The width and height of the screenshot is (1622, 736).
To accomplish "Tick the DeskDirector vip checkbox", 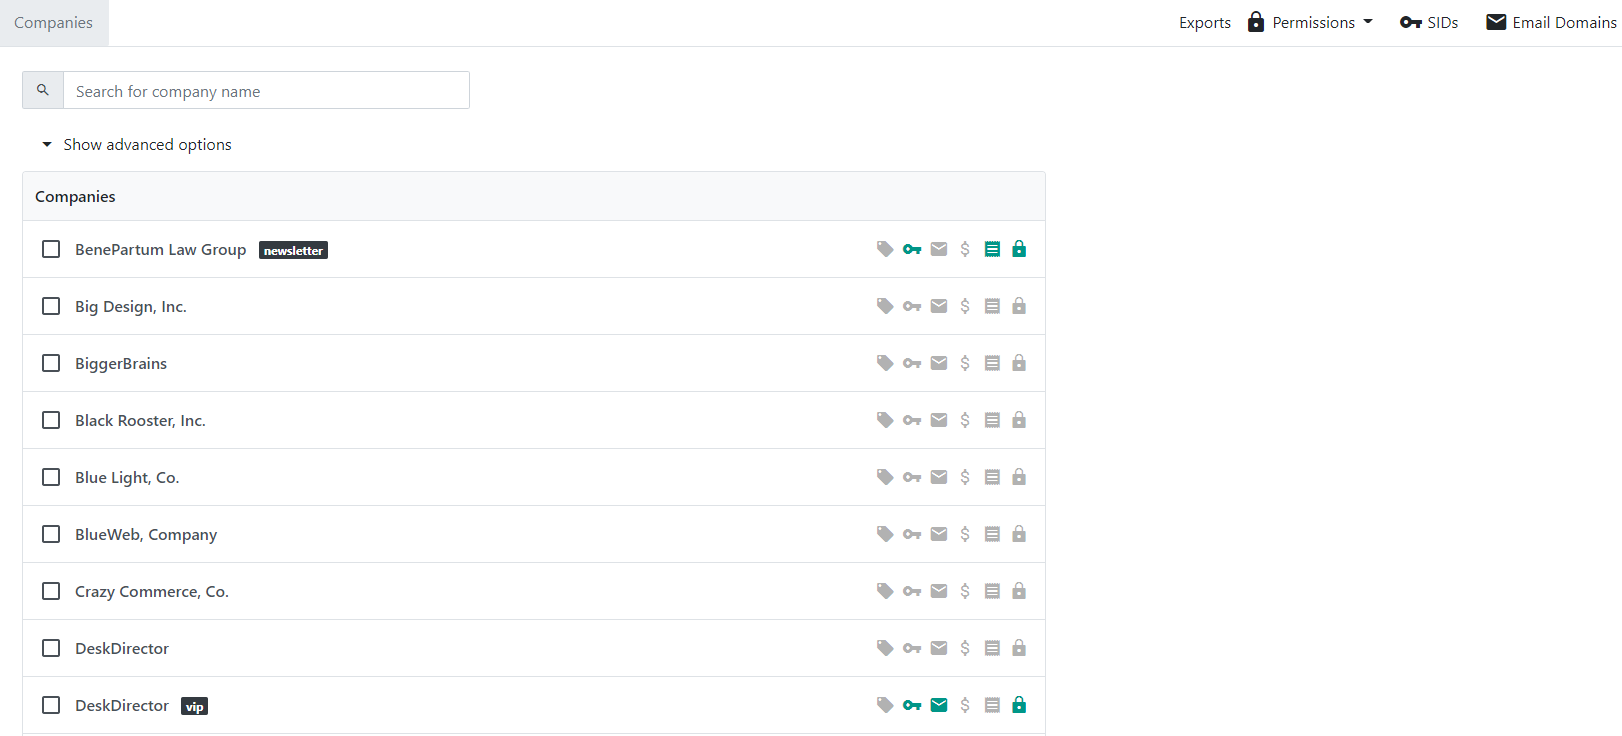I will (51, 705).
